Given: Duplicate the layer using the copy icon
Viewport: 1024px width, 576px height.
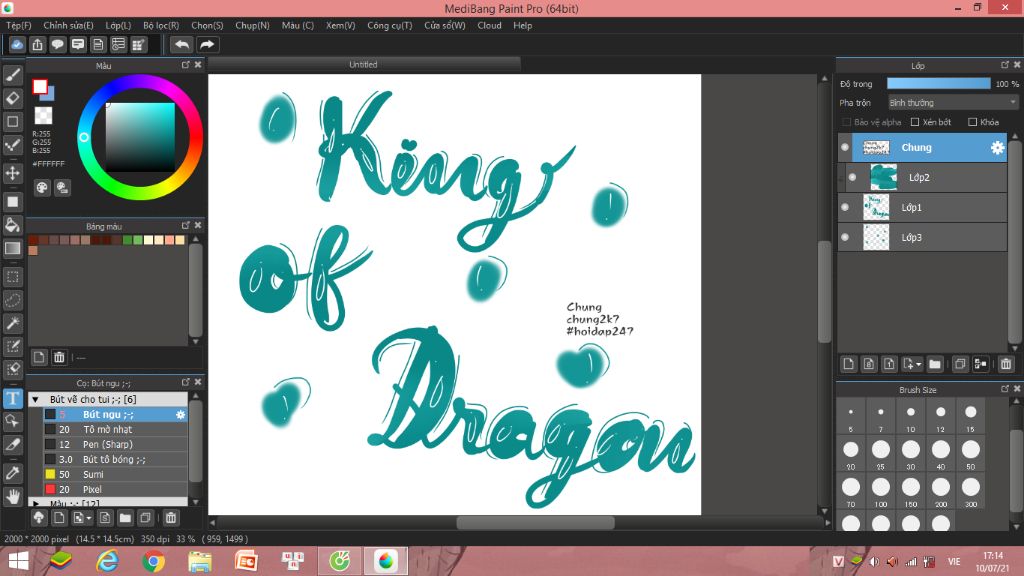Looking at the screenshot, I should click(959, 364).
